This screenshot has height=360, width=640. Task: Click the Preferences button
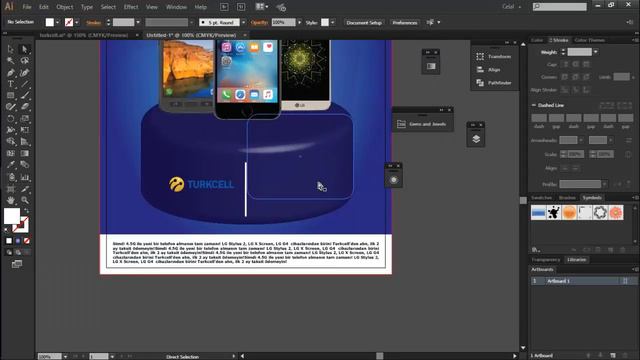[x=405, y=22]
